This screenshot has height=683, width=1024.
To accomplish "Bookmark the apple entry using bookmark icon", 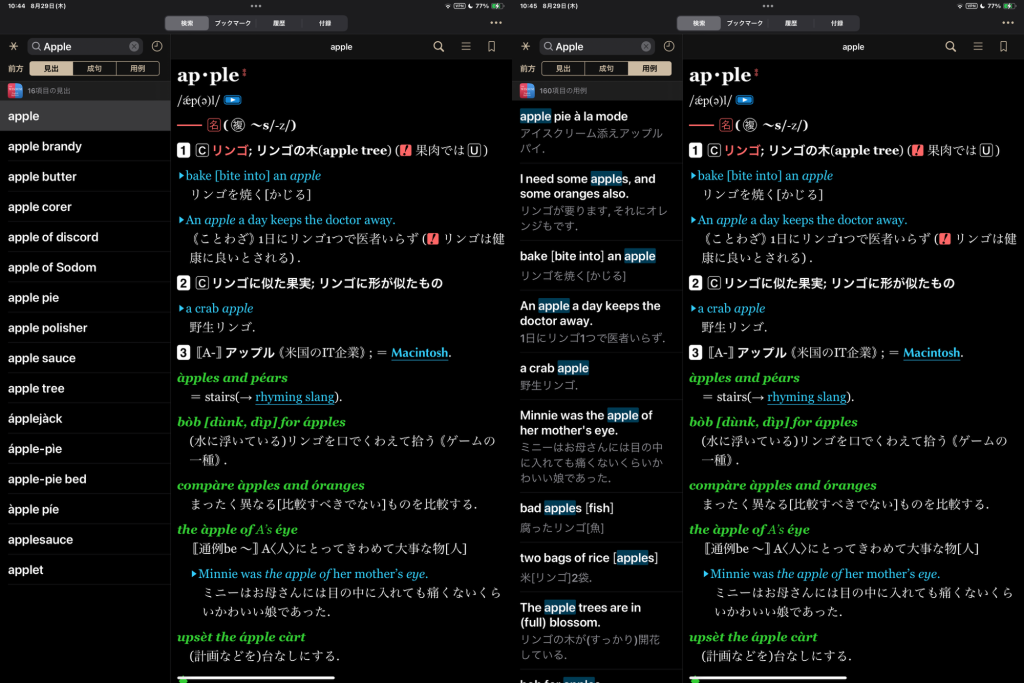I will [491, 46].
